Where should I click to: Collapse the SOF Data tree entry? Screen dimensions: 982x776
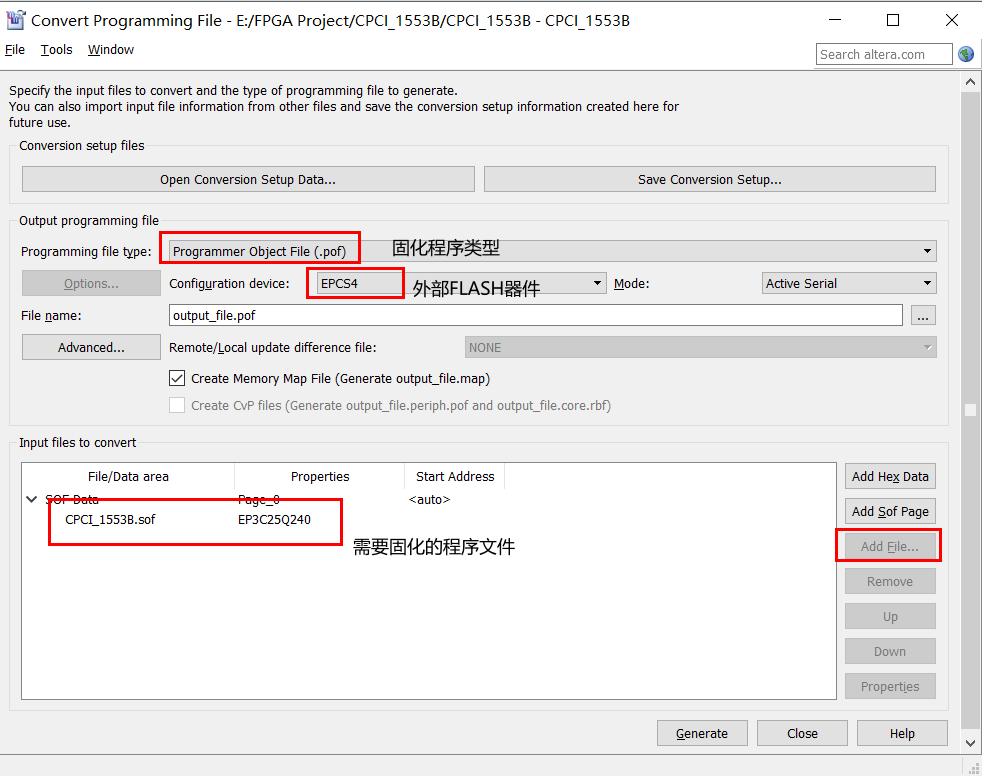point(31,498)
